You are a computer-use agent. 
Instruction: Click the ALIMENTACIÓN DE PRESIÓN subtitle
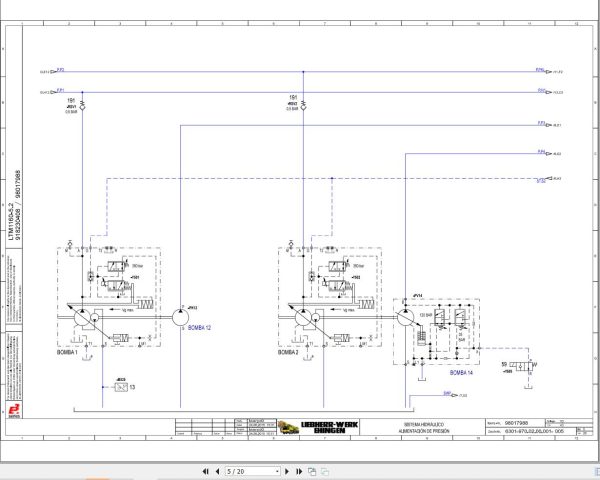coord(424,431)
